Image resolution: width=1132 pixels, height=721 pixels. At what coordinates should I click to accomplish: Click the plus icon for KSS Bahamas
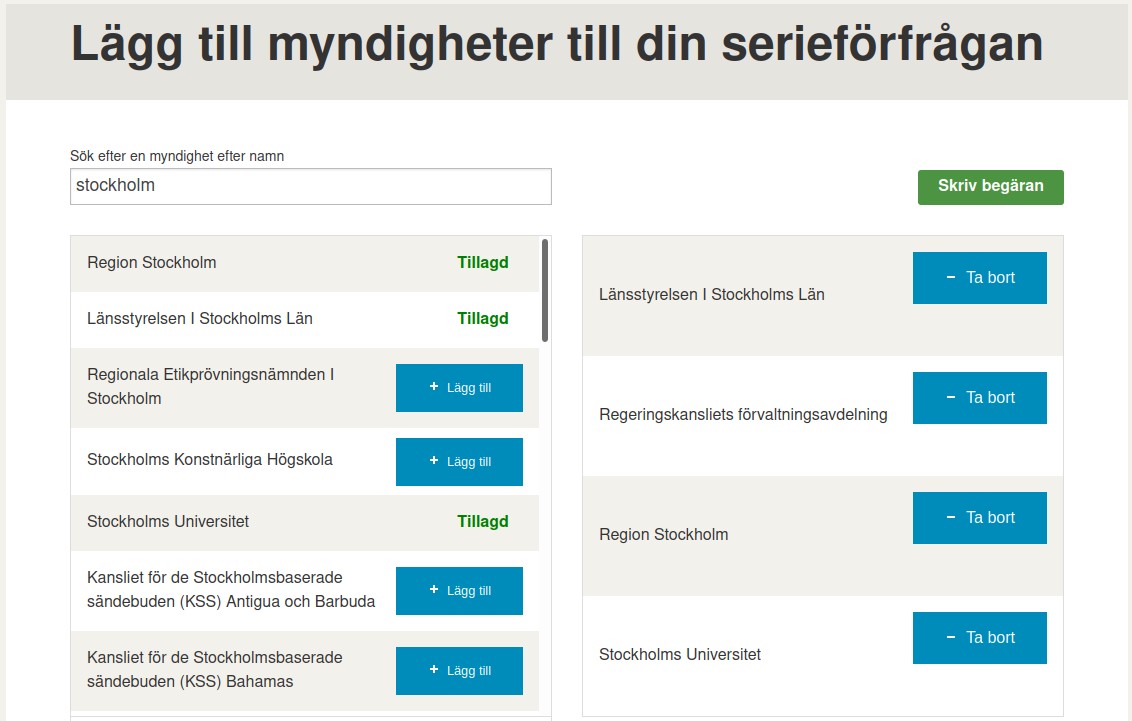pos(434,669)
